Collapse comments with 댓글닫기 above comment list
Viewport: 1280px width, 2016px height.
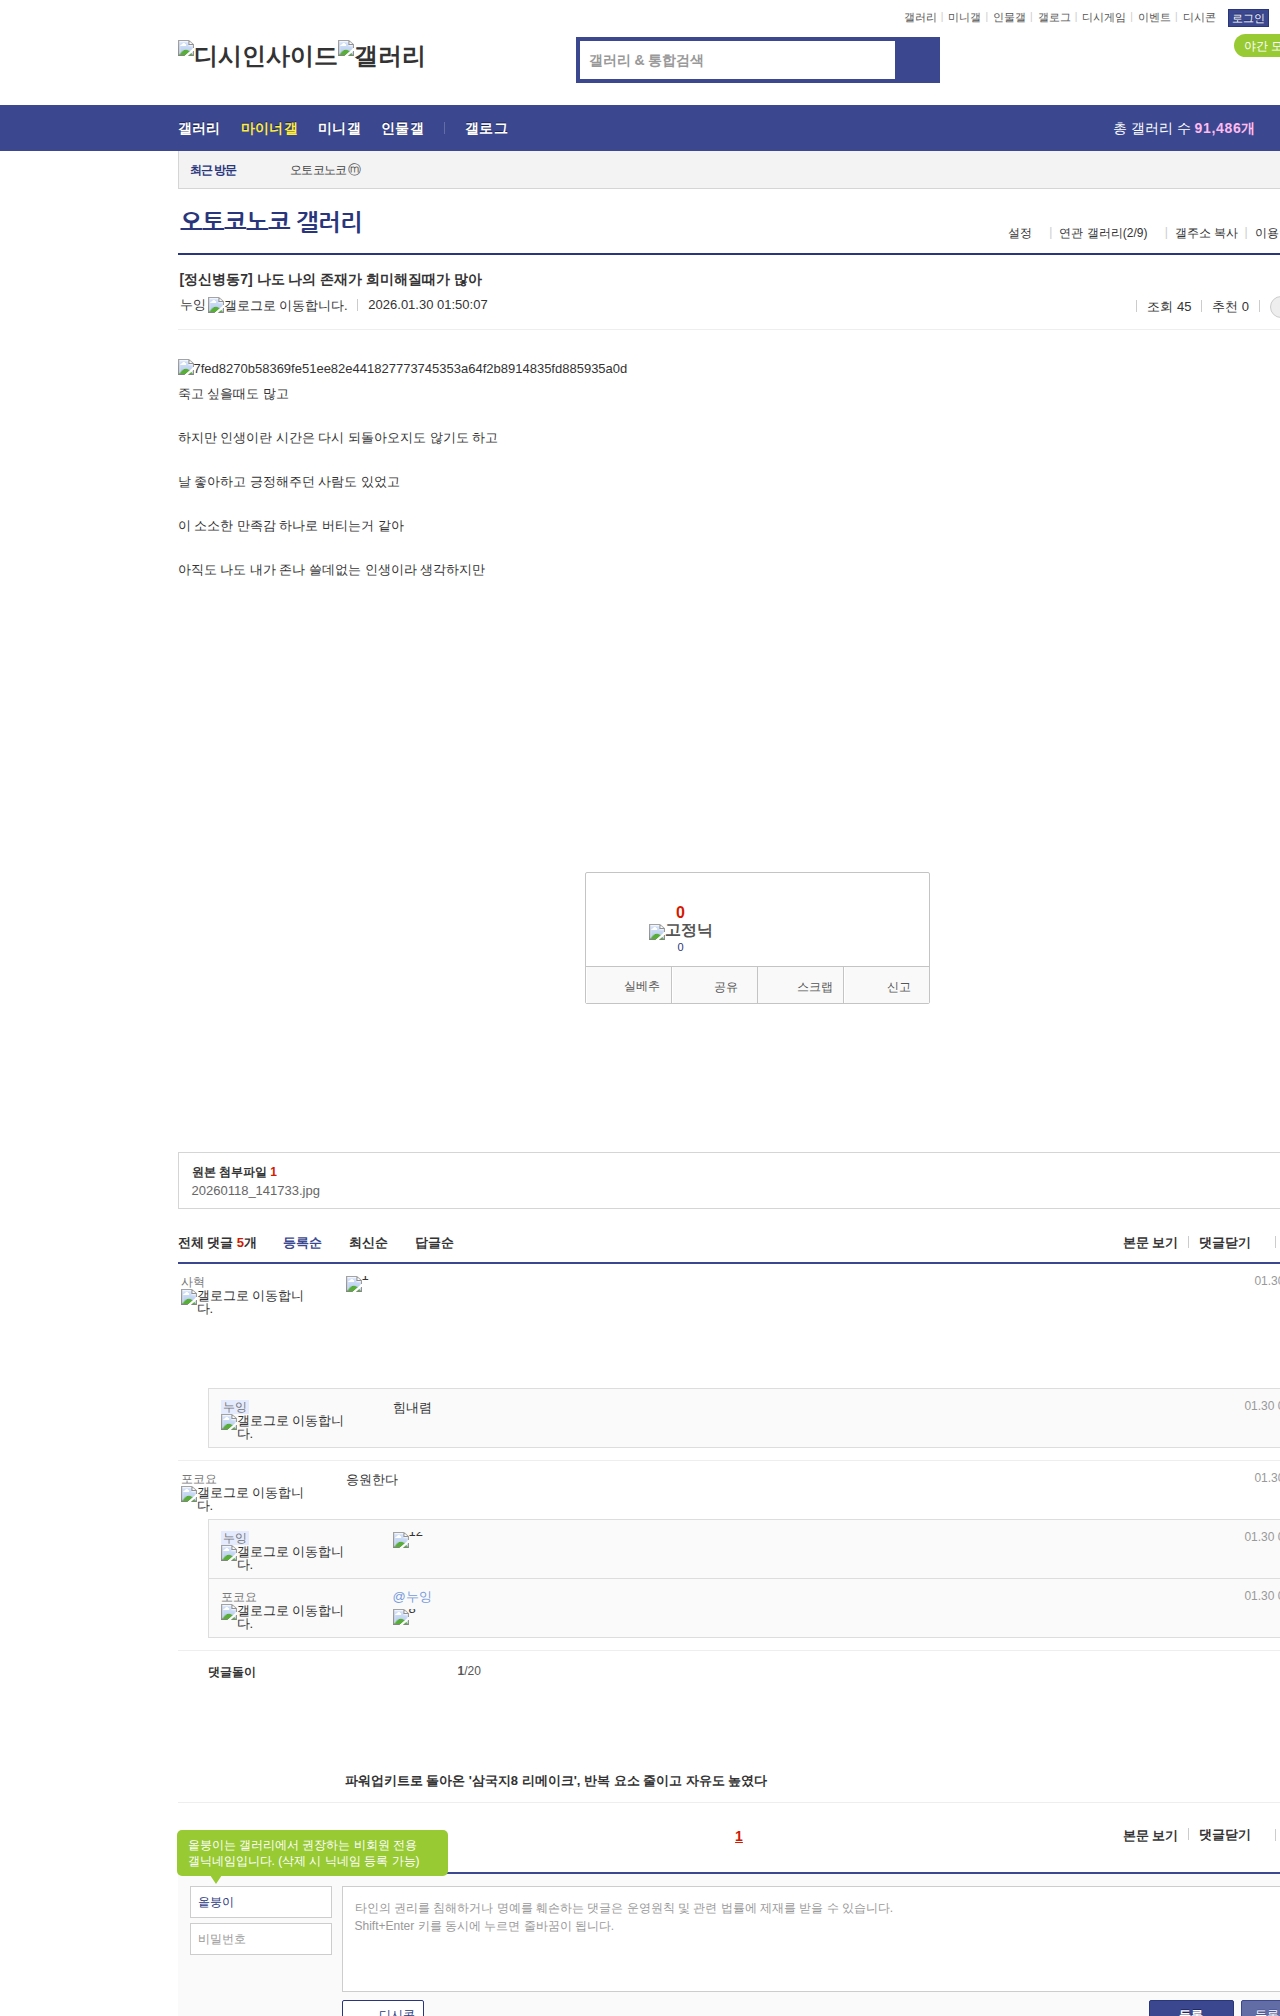click(x=1224, y=1243)
